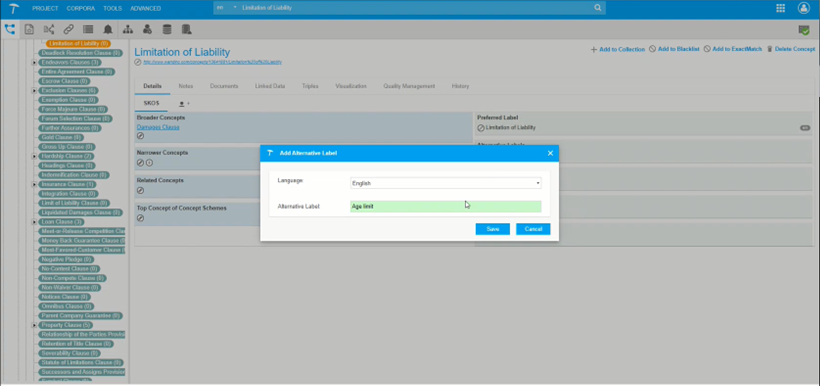Click the PoolParty logo icon in header
Screen dimensions: 820x386
(x=14, y=8)
